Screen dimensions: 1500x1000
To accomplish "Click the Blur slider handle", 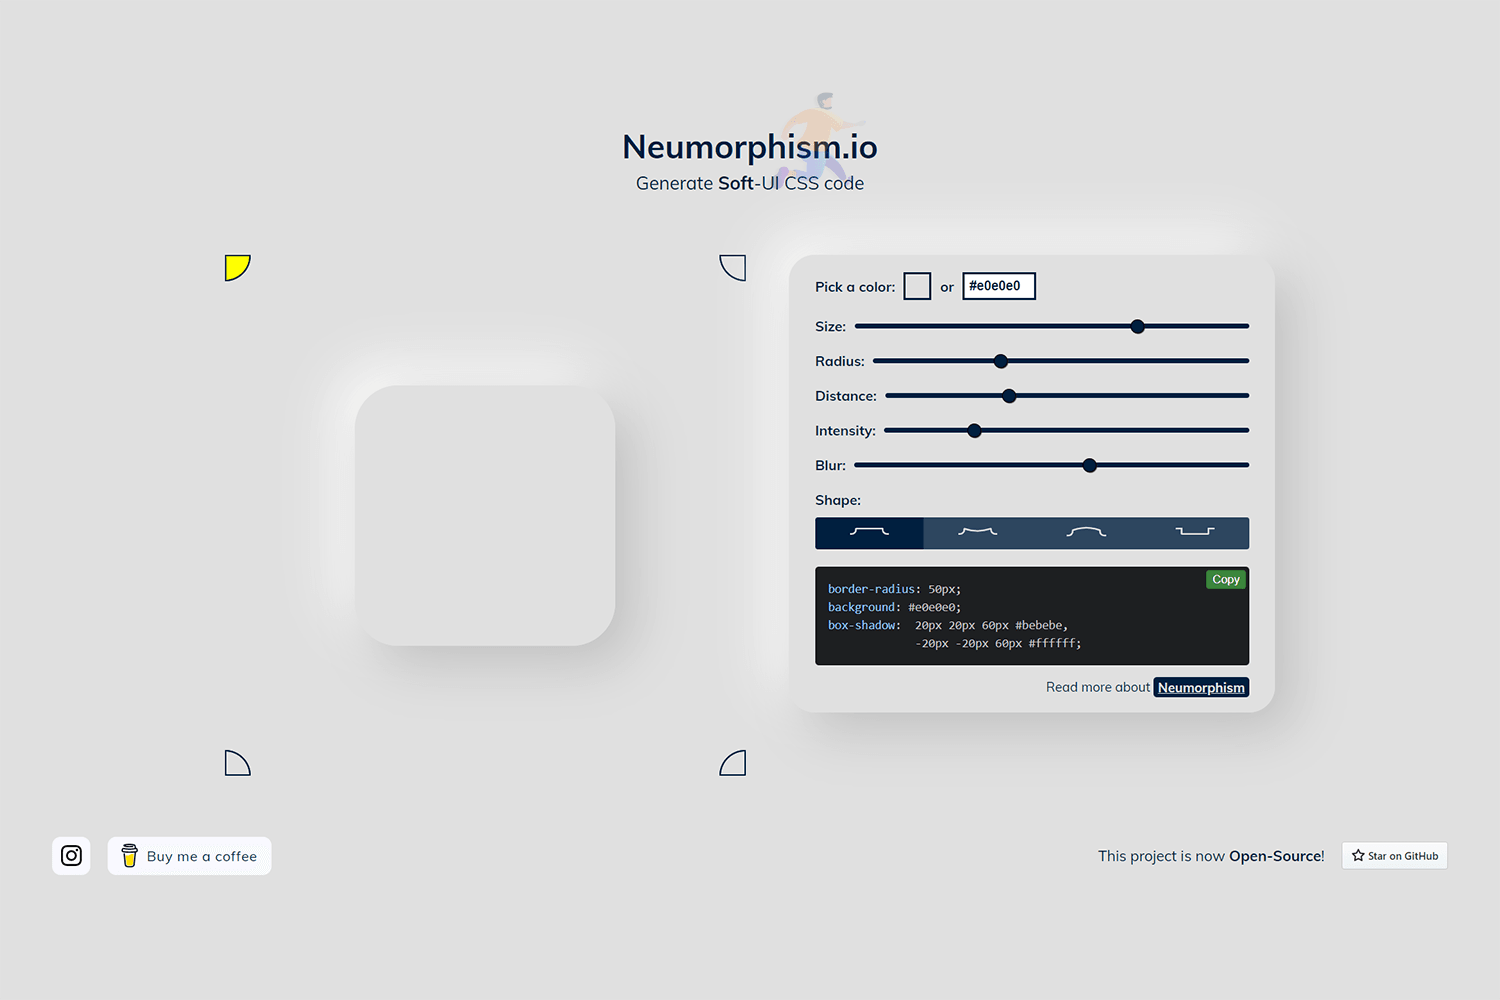I will [x=1090, y=465].
